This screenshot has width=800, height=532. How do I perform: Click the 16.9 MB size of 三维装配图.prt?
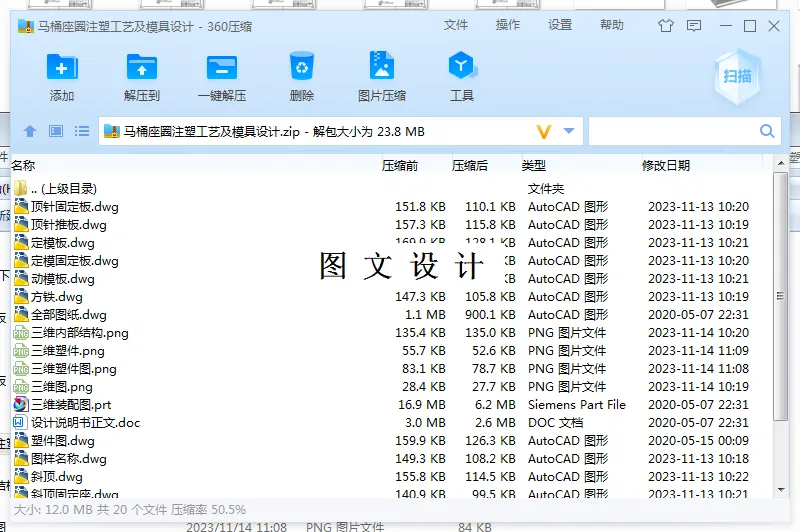[x=422, y=404]
